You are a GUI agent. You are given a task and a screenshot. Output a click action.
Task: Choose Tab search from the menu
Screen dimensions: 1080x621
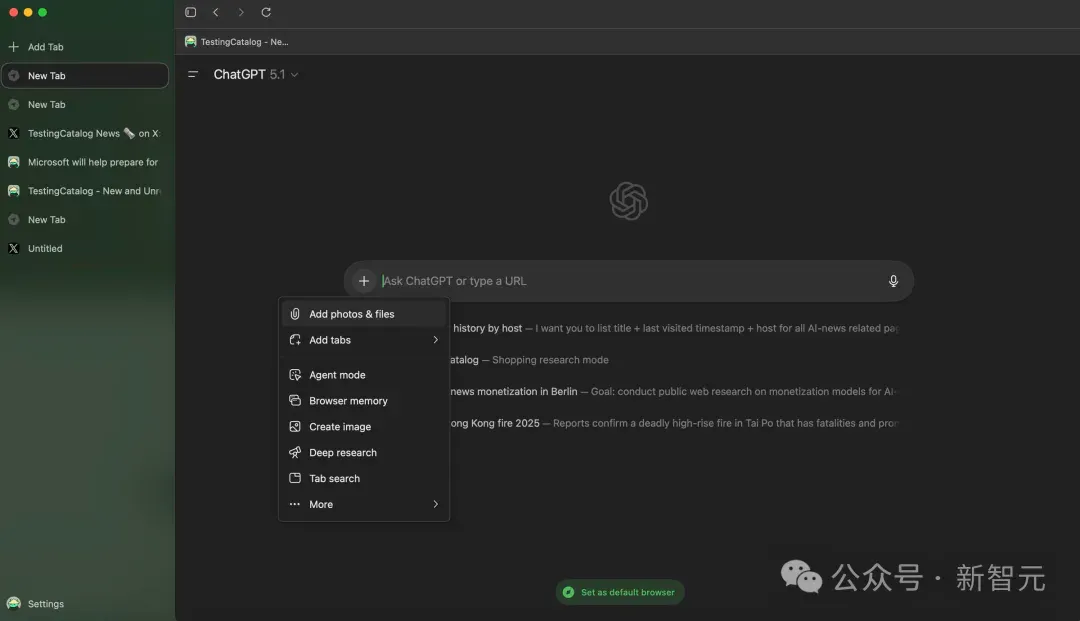pos(364,478)
